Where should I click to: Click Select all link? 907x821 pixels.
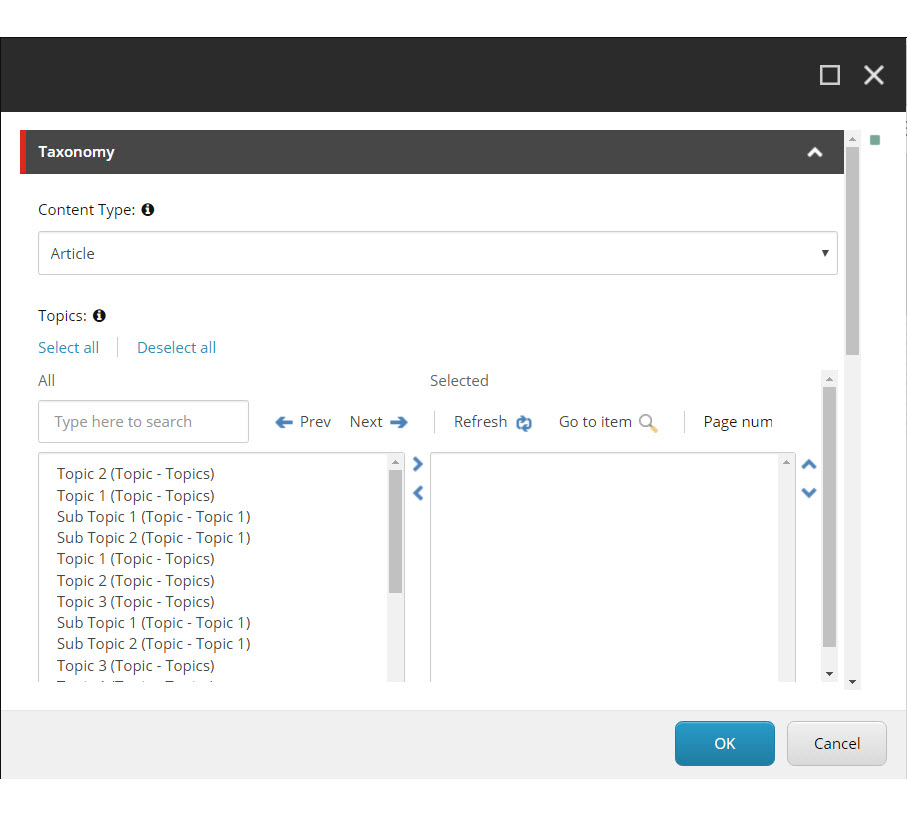tap(68, 348)
